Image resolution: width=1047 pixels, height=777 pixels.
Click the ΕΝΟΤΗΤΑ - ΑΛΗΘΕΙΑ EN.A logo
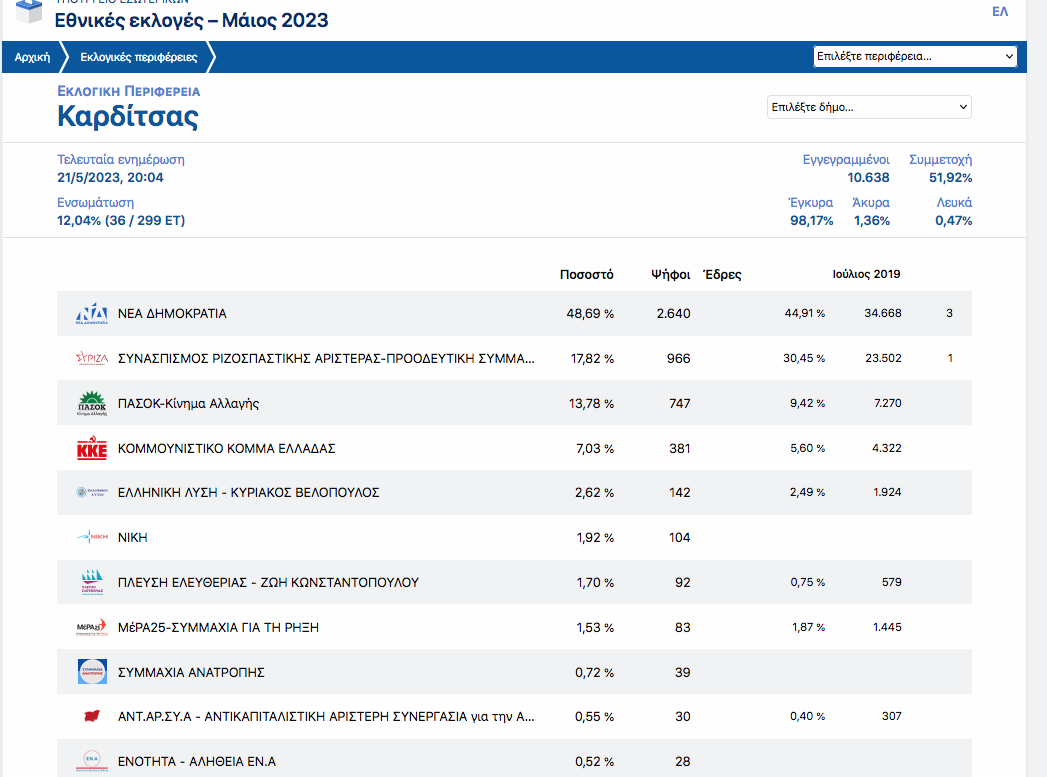(92, 761)
